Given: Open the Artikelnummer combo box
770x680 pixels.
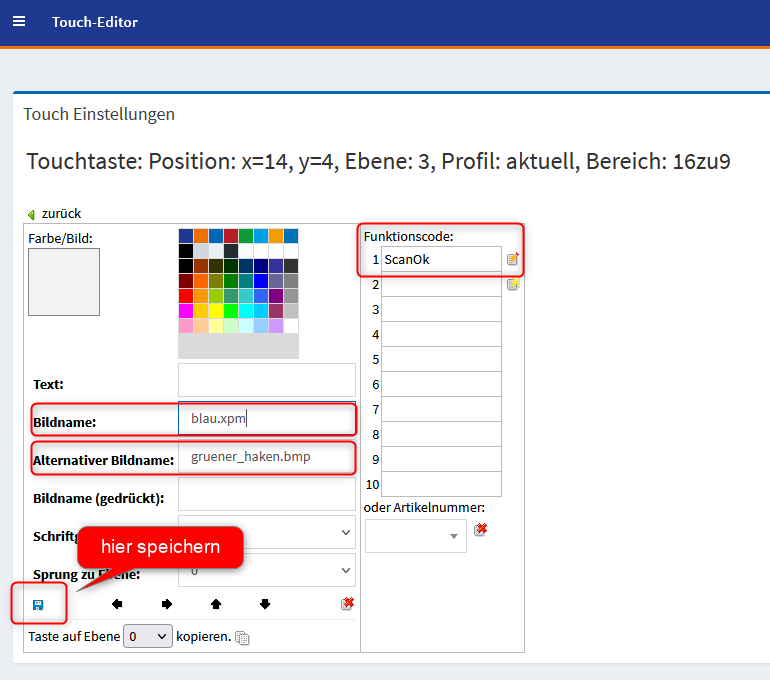Looking at the screenshot, I should click(415, 536).
